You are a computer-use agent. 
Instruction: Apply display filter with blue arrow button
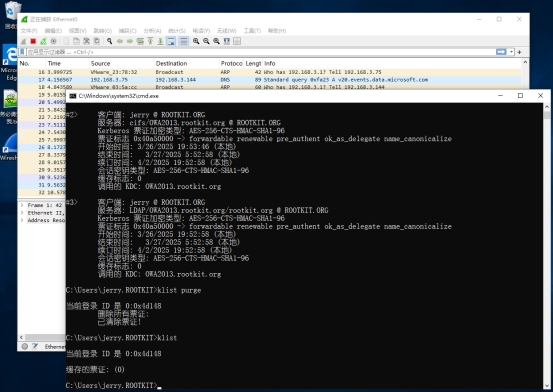coord(501,52)
